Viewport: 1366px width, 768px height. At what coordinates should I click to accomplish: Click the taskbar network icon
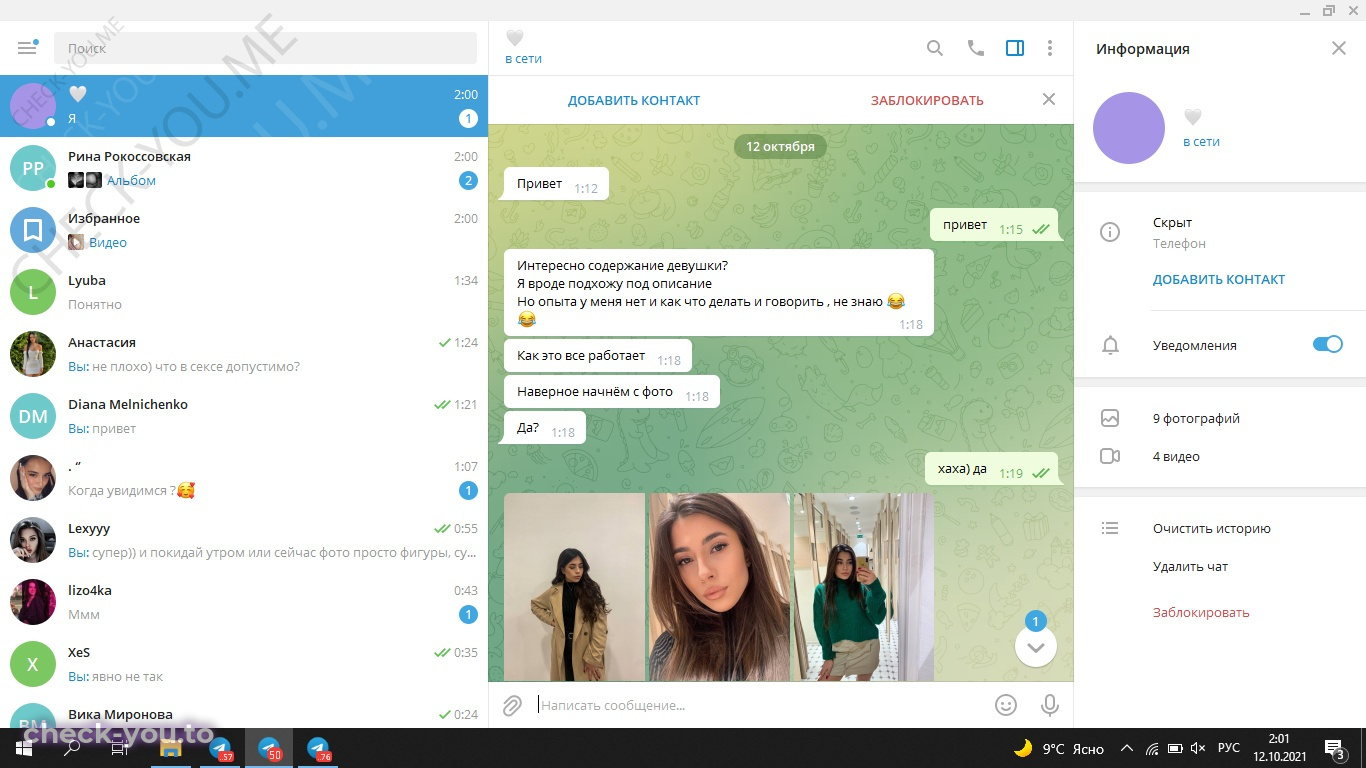(1151, 748)
